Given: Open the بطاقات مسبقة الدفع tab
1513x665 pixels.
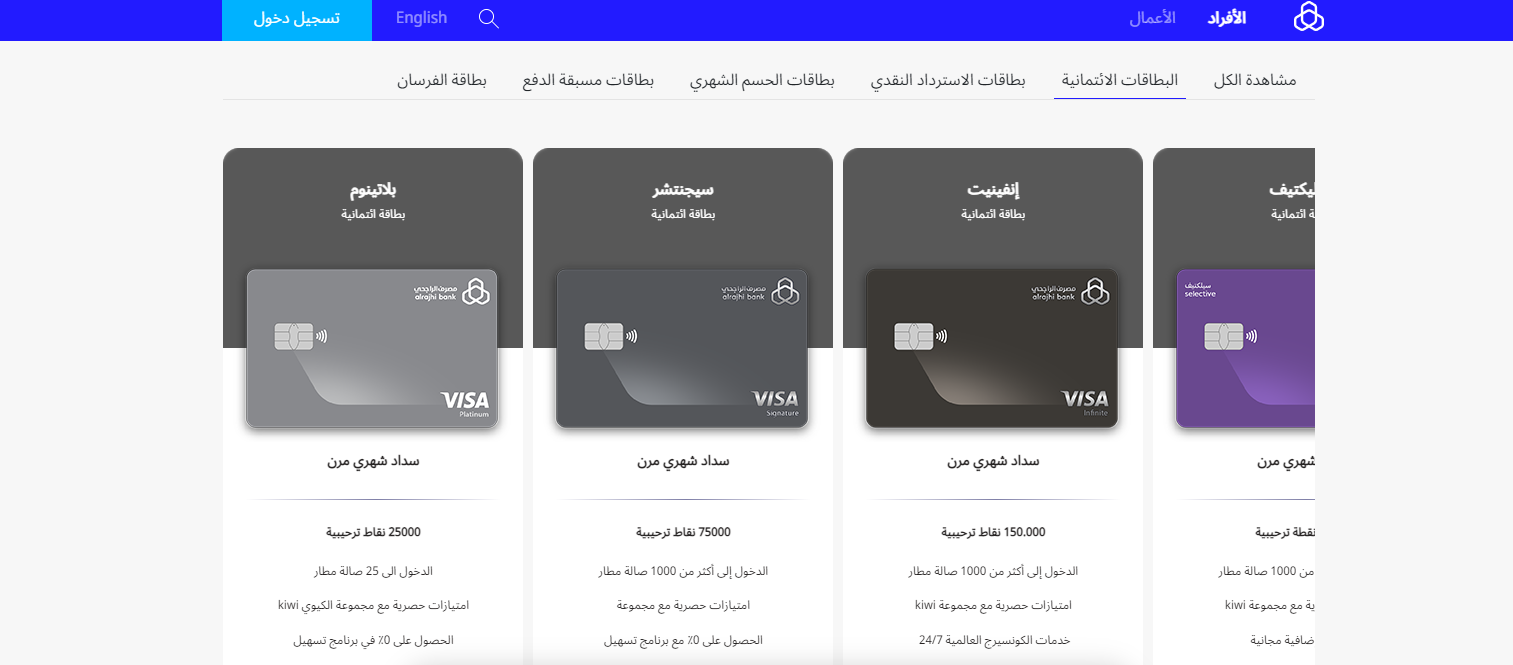Looking at the screenshot, I should click(x=588, y=80).
